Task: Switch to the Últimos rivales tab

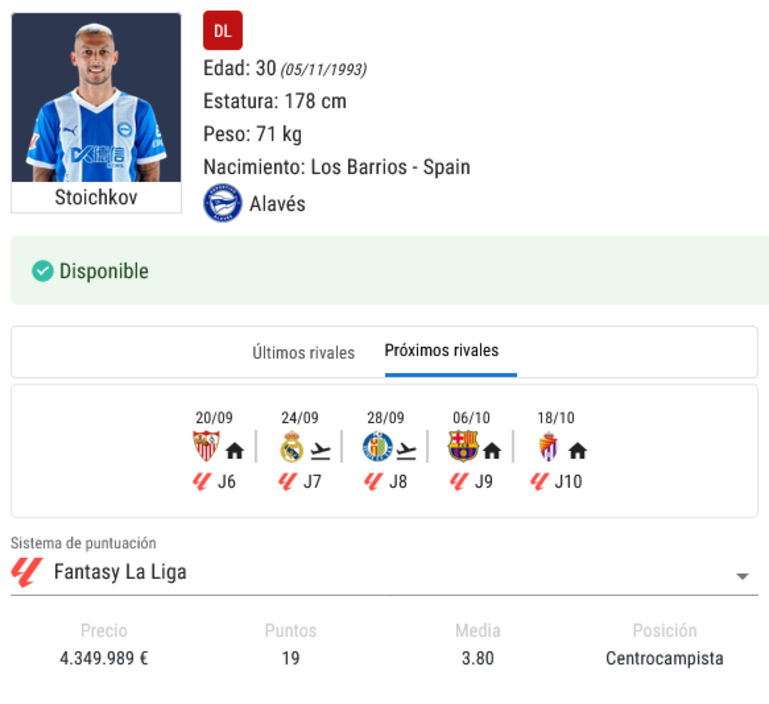Action: 304,352
